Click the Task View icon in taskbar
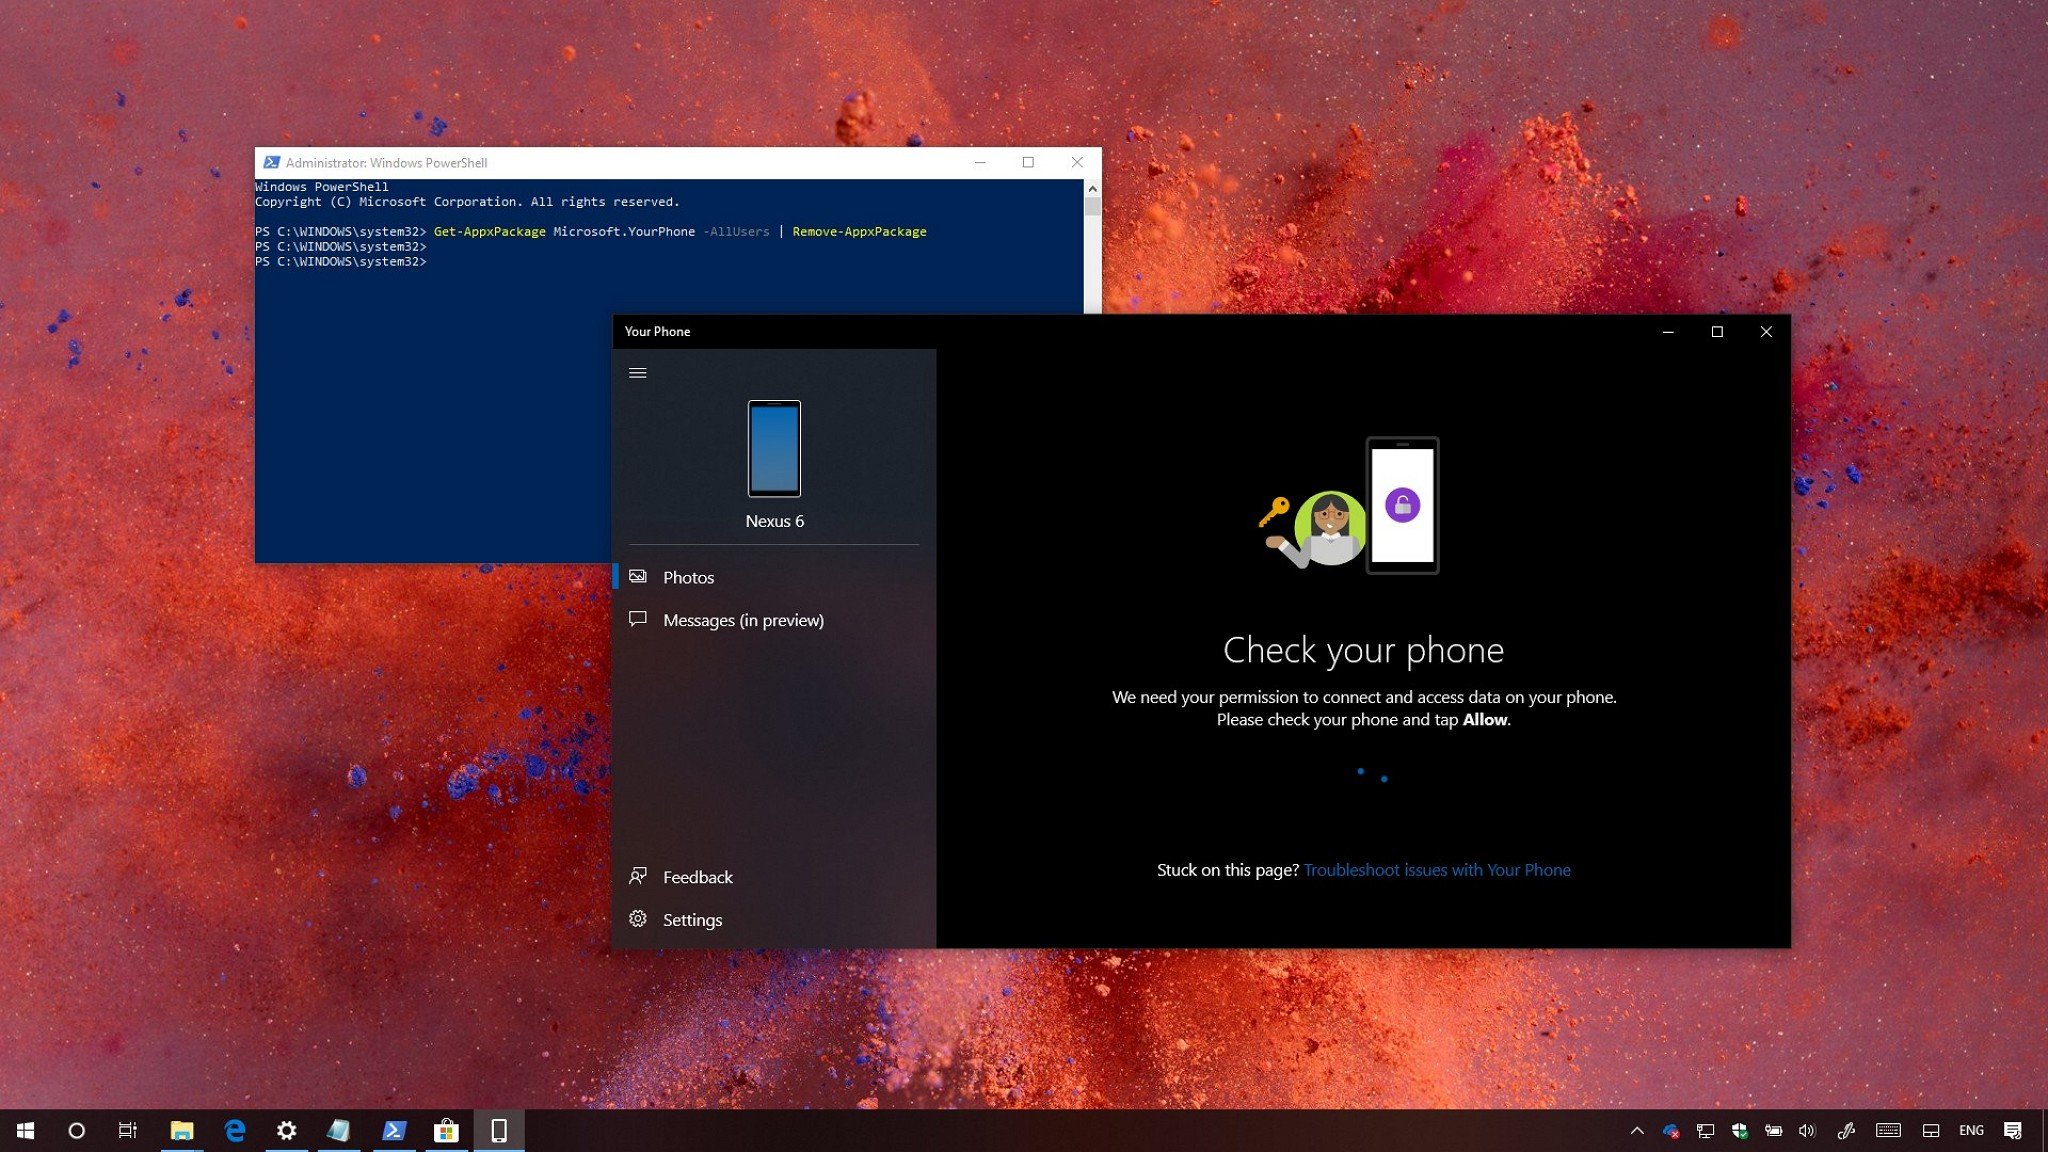Screen dimensions: 2048x1152 click(x=128, y=1131)
